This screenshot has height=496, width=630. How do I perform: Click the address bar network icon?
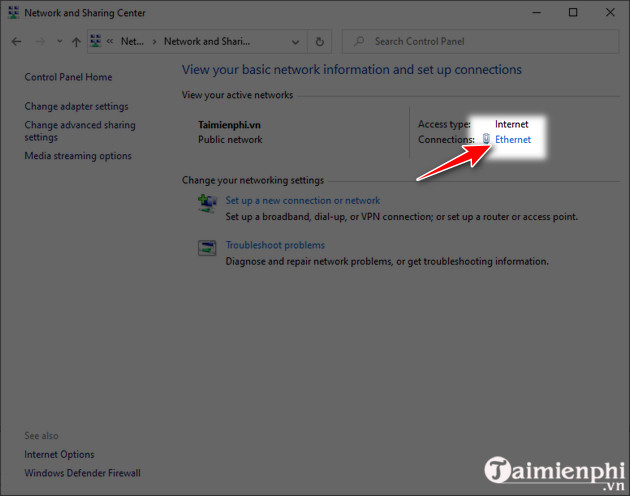96,41
